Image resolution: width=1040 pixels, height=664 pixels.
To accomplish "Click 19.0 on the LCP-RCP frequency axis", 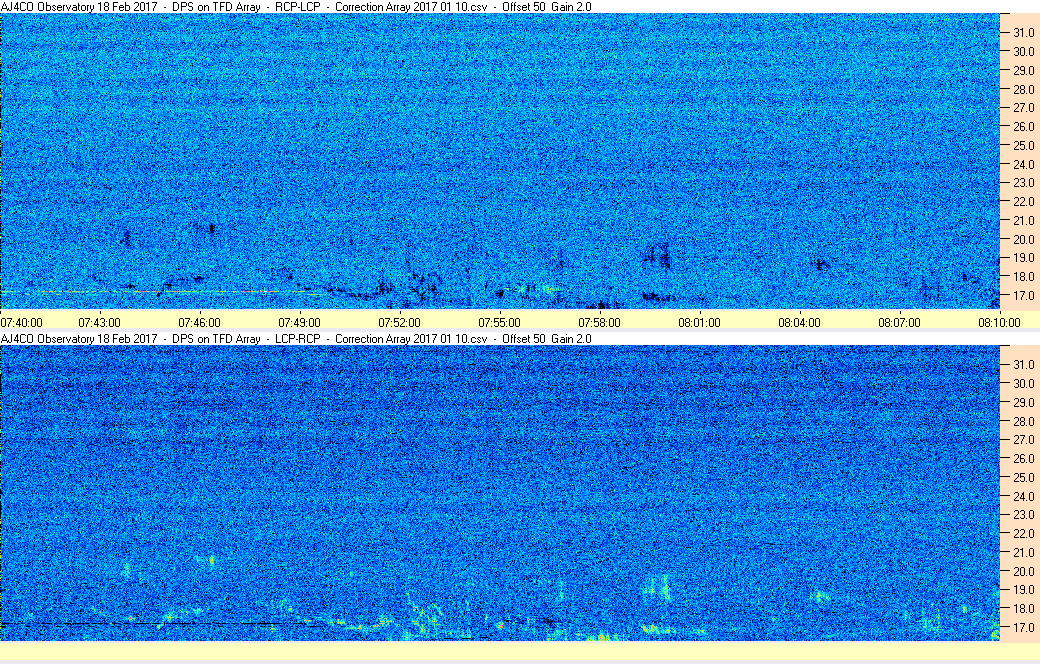I will [x=1023, y=590].
